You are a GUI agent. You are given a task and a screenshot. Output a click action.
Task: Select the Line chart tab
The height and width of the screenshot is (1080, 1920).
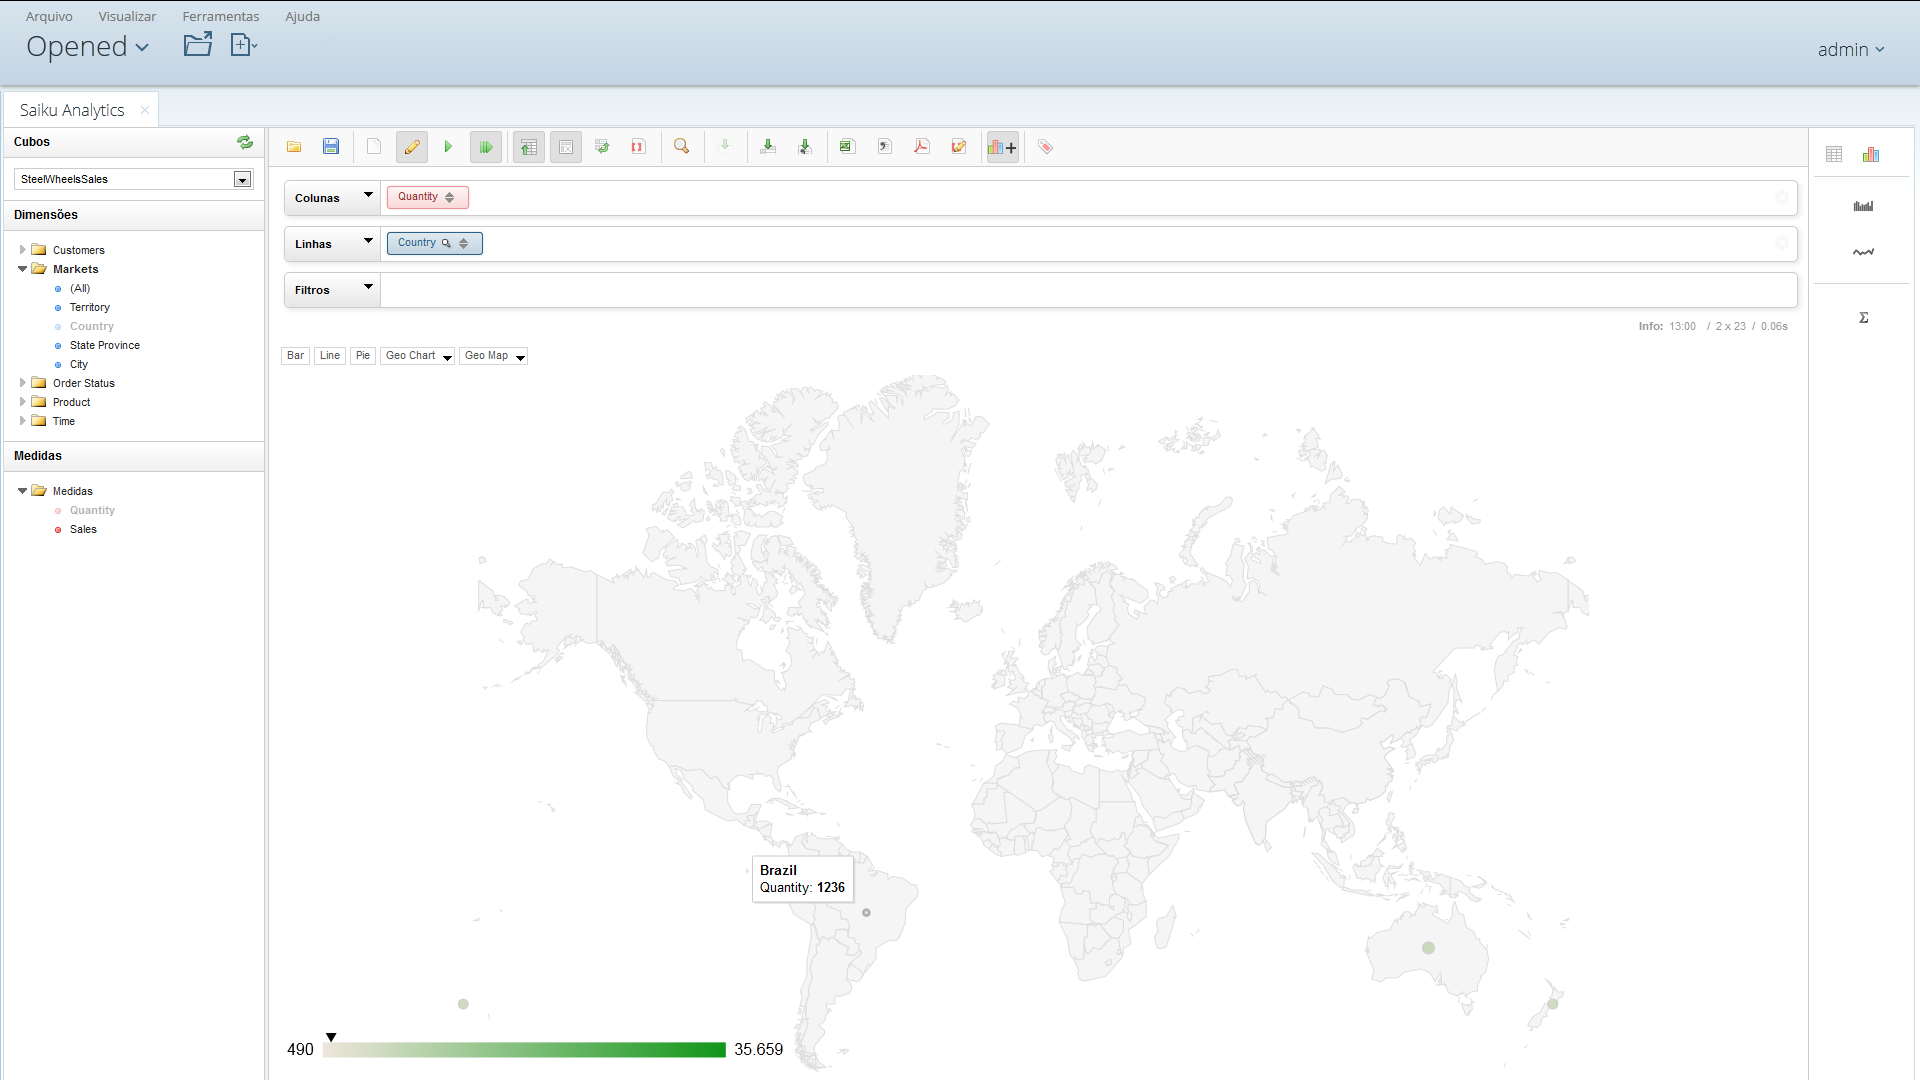click(330, 355)
